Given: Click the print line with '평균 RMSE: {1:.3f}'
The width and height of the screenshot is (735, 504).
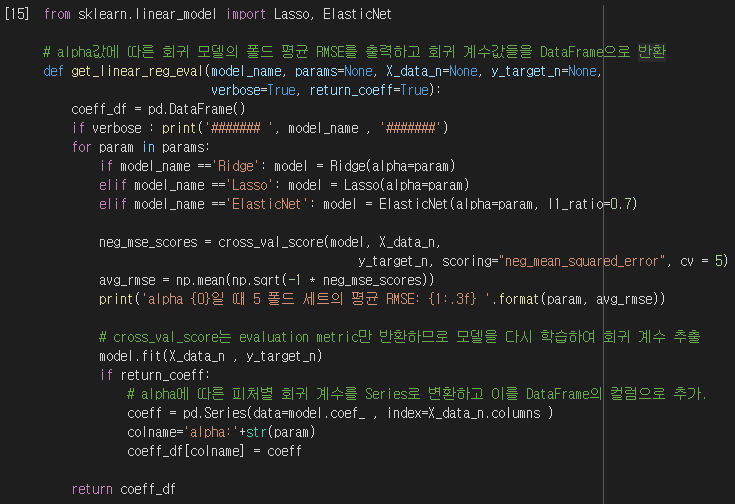Looking at the screenshot, I should point(382,299).
